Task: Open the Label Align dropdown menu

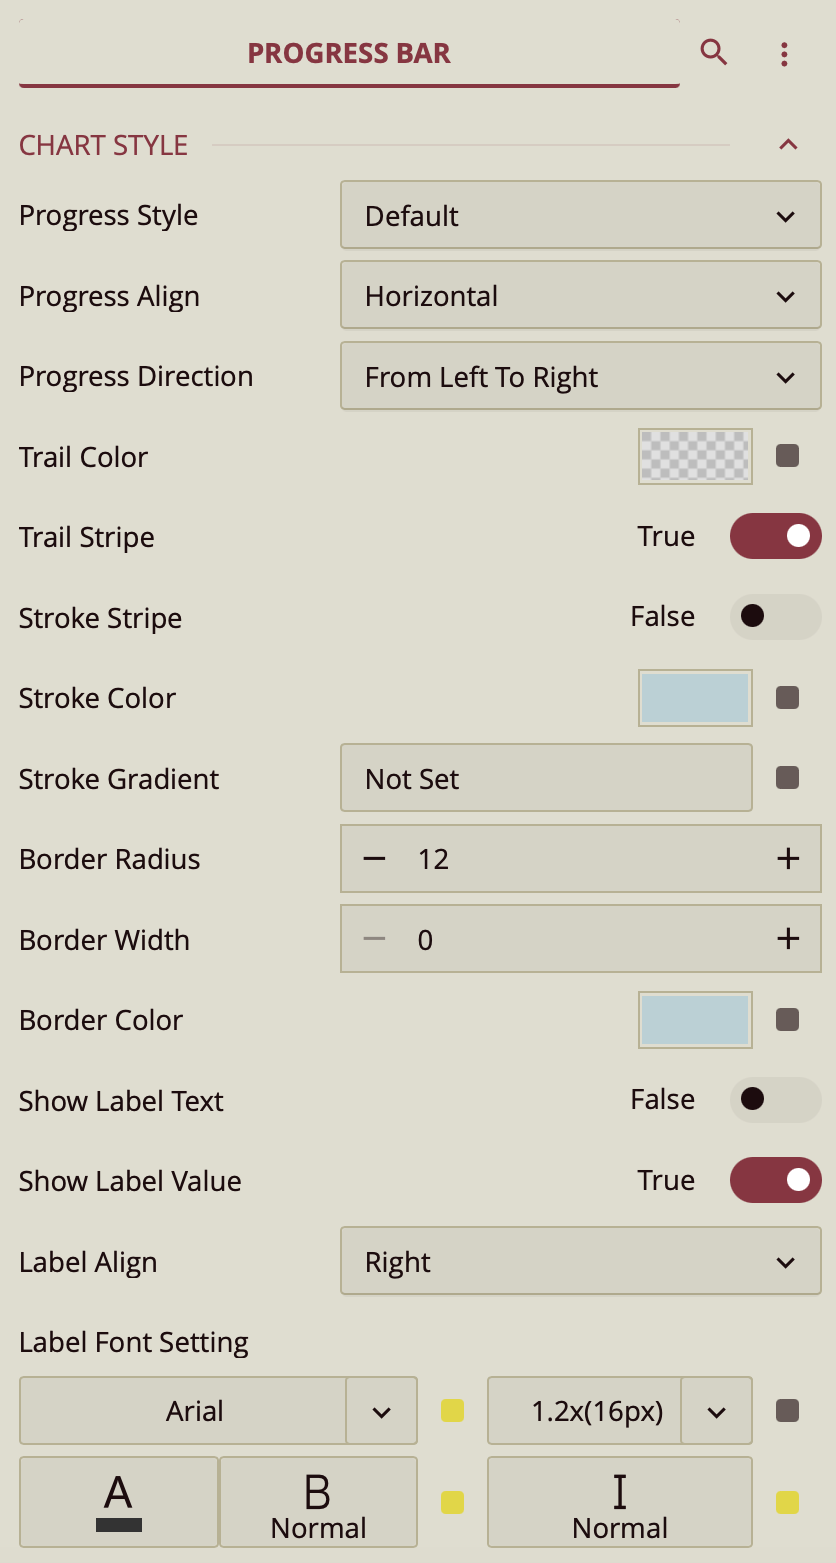Action: click(x=580, y=1262)
